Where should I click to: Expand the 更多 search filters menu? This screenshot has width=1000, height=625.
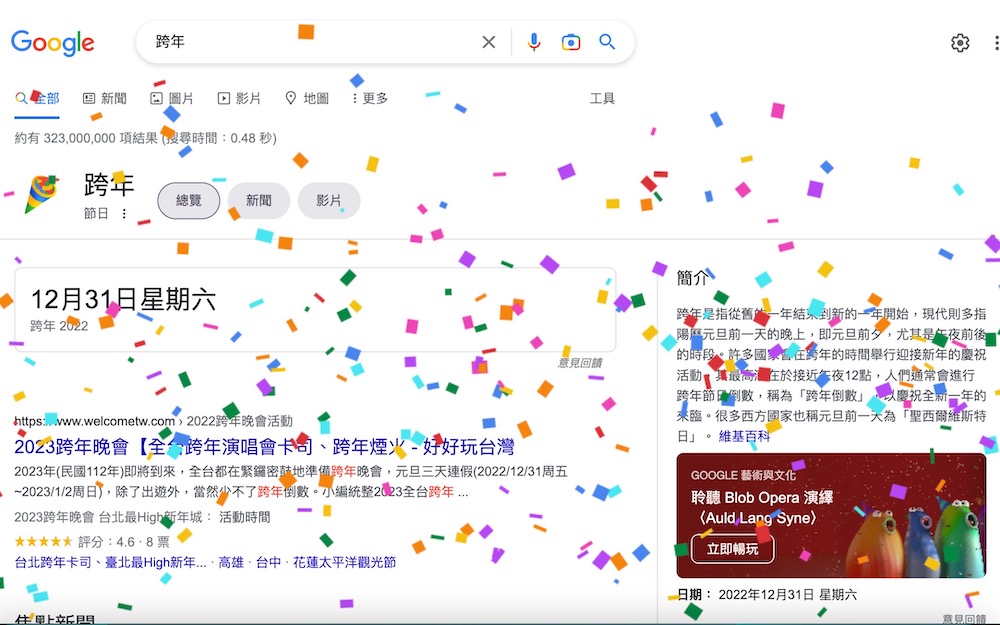(370, 98)
